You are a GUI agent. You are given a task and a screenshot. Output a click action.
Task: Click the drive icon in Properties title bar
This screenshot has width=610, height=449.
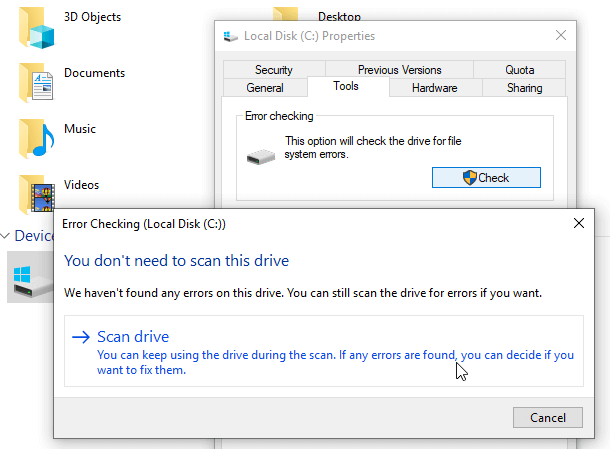(x=230, y=36)
